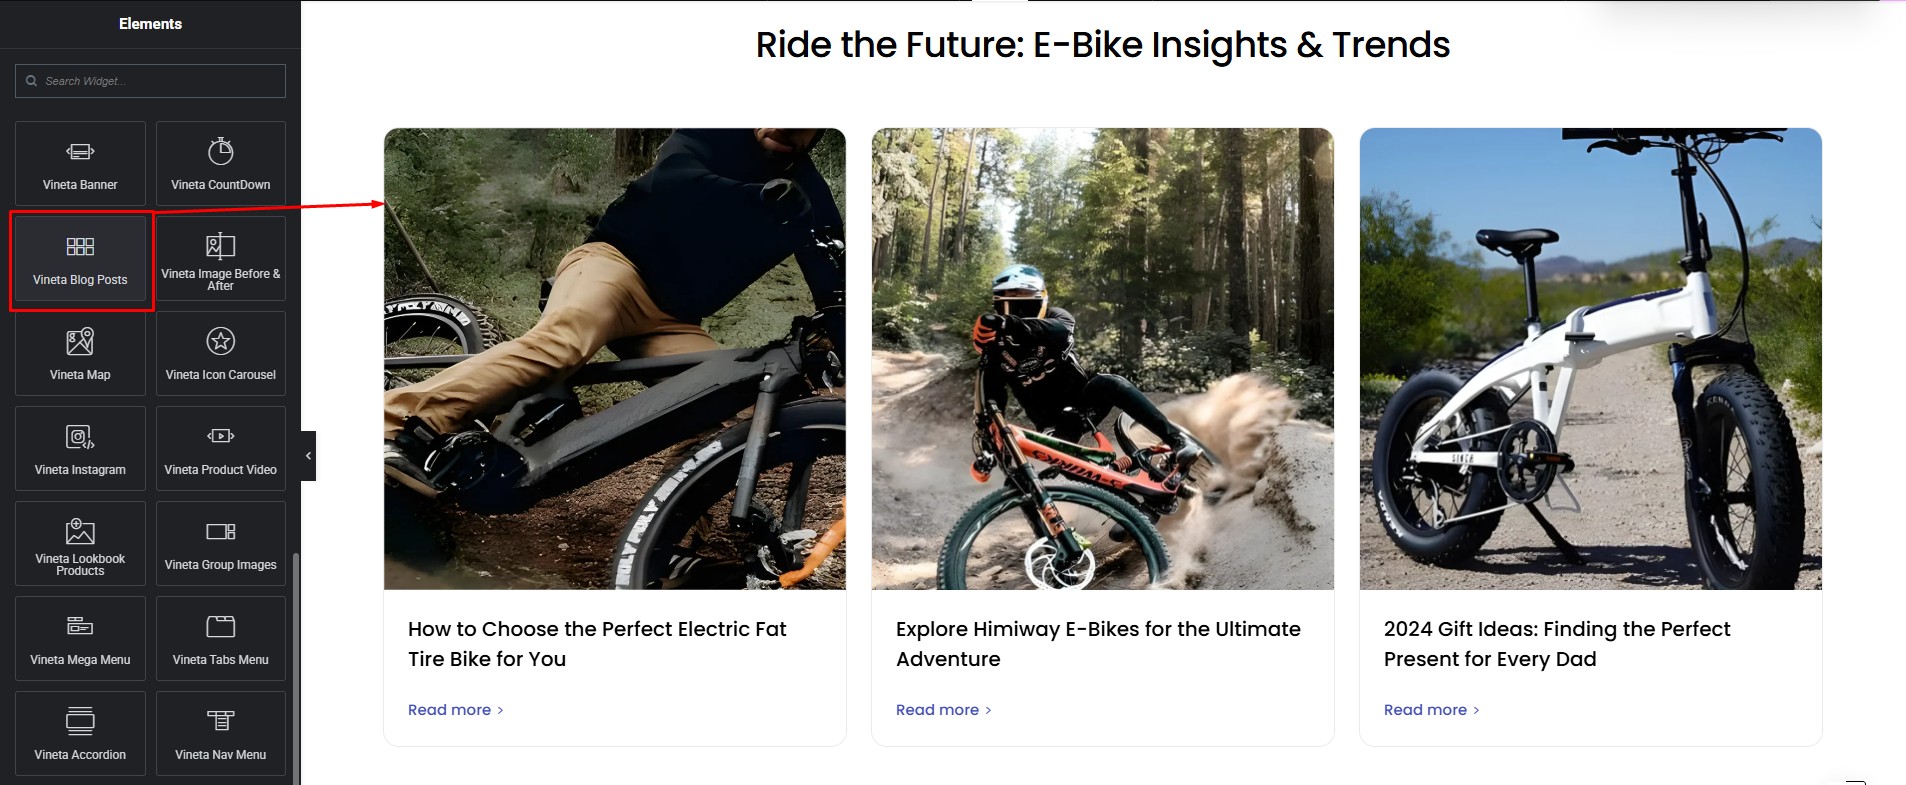Select the Vineta Banner widget

[80, 164]
